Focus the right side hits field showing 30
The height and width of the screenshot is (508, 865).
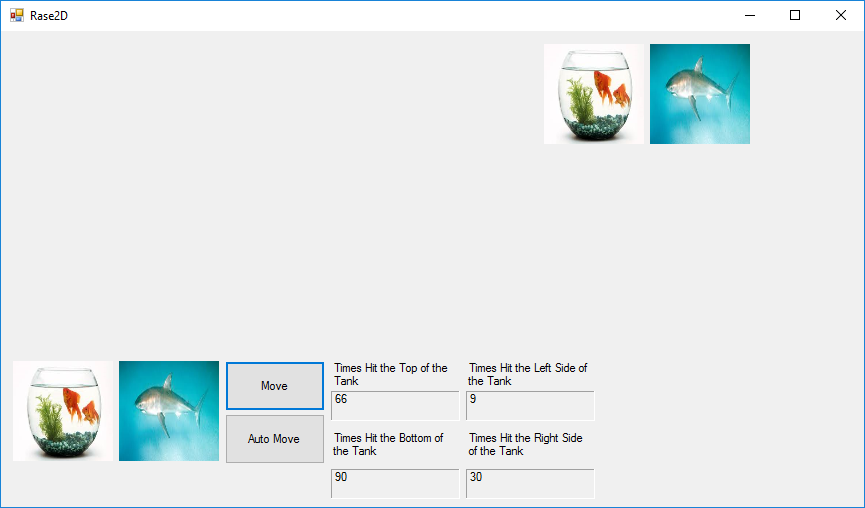530,484
